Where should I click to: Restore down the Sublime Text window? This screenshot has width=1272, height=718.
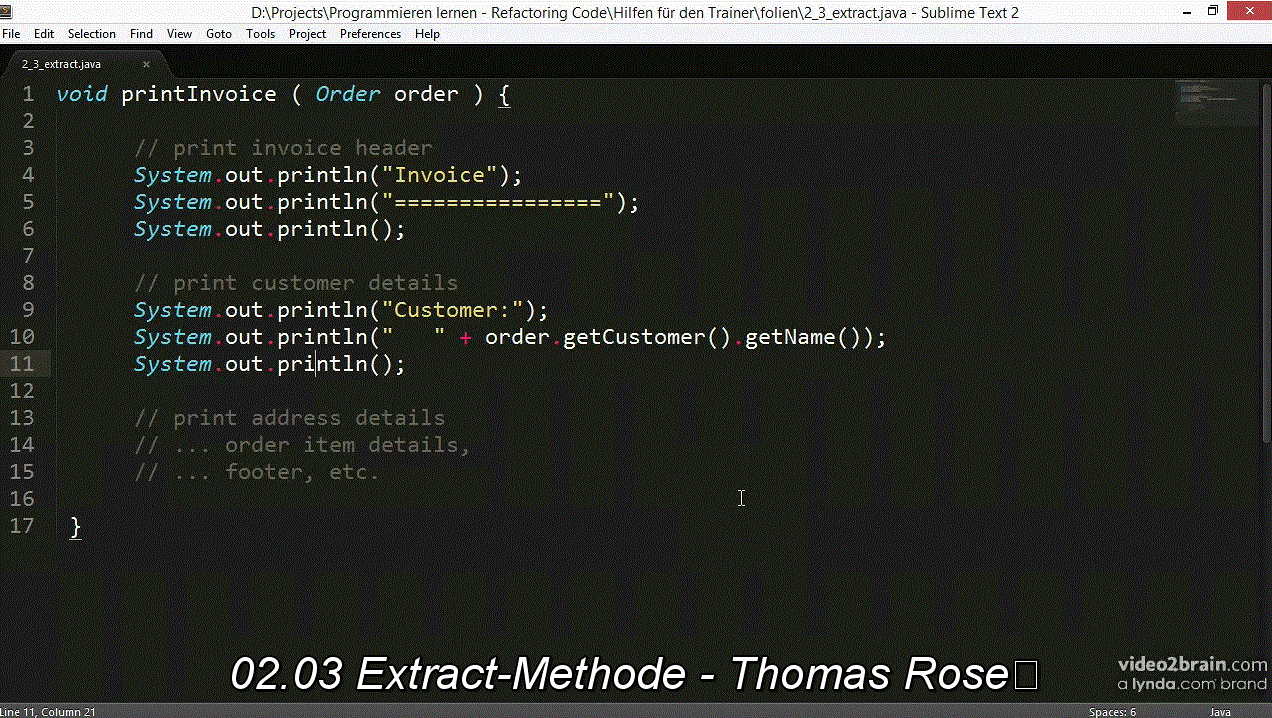pos(1213,11)
